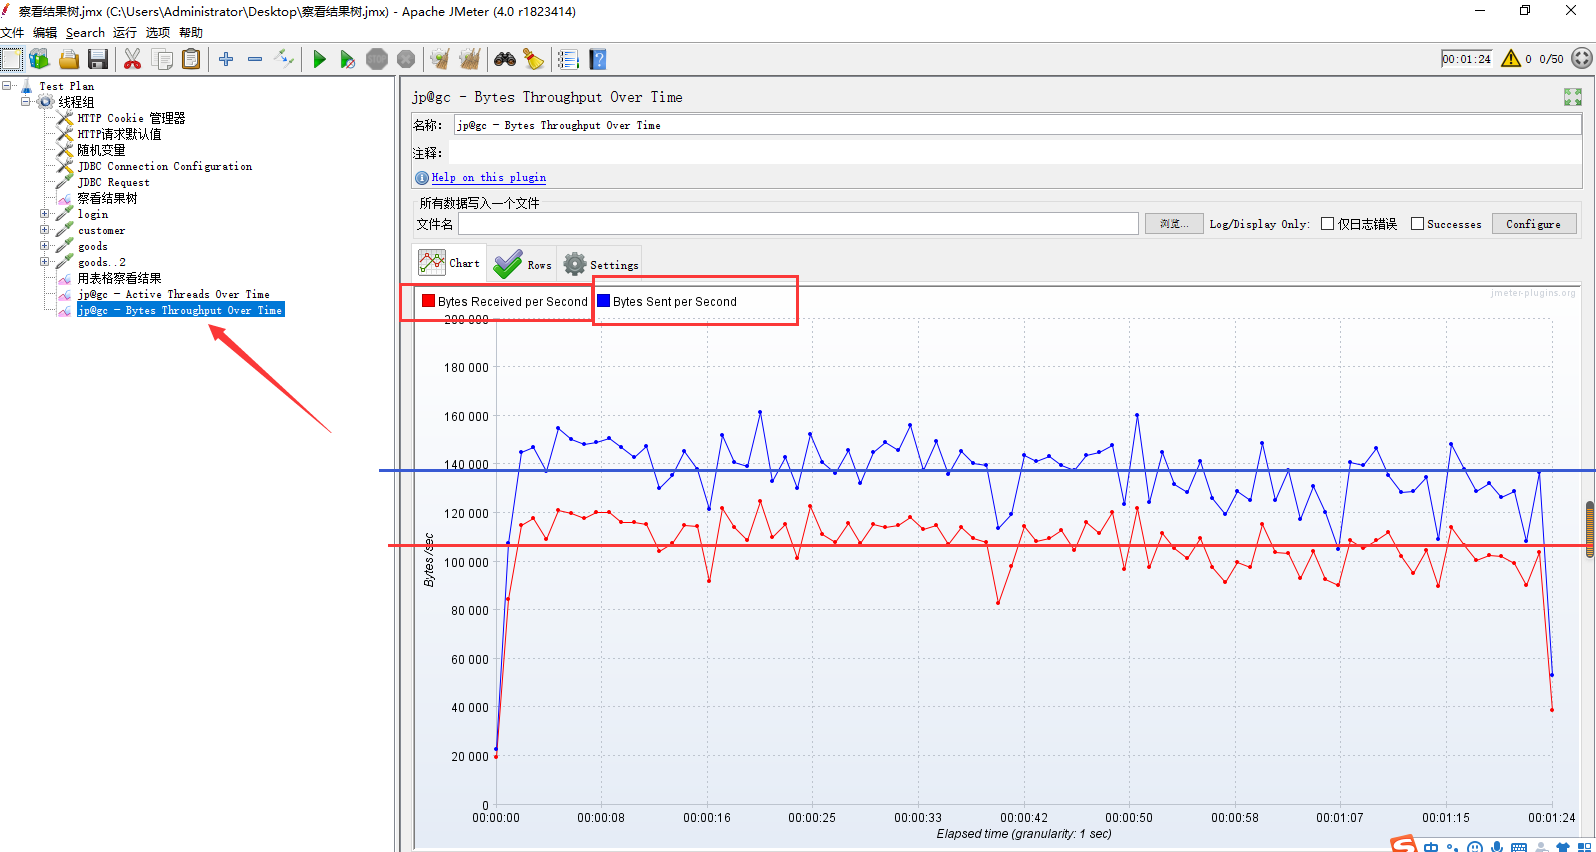Open the 编辑 menu
This screenshot has width=1596, height=852.
(45, 33)
